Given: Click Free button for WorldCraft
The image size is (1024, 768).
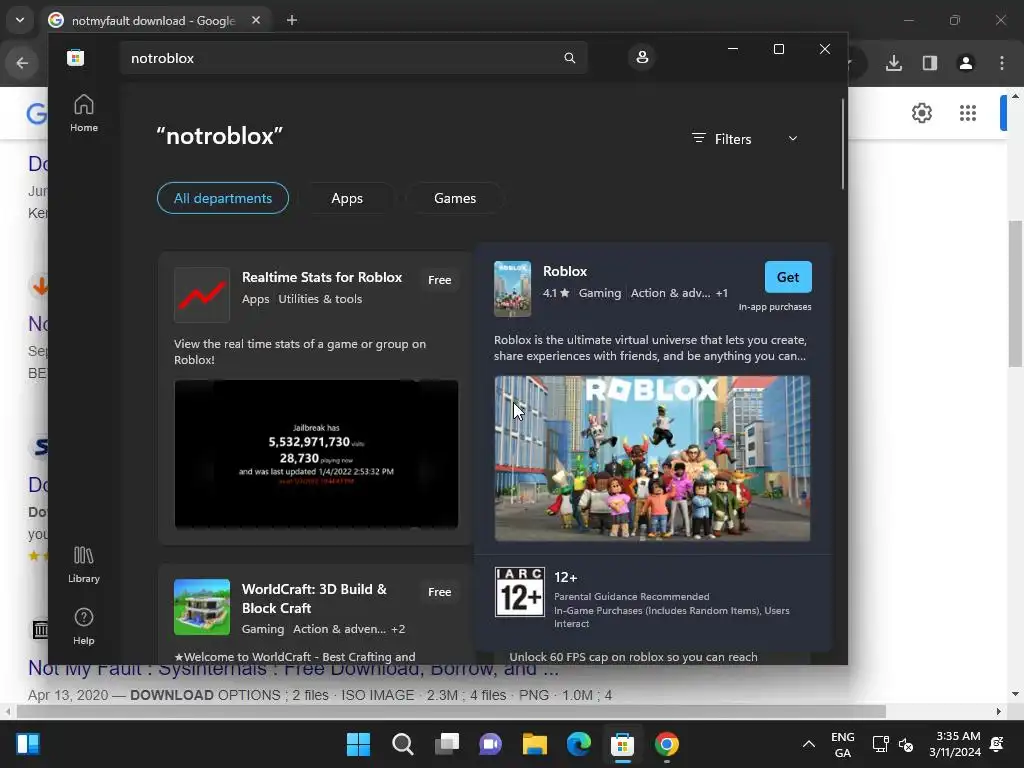Looking at the screenshot, I should point(440,592).
